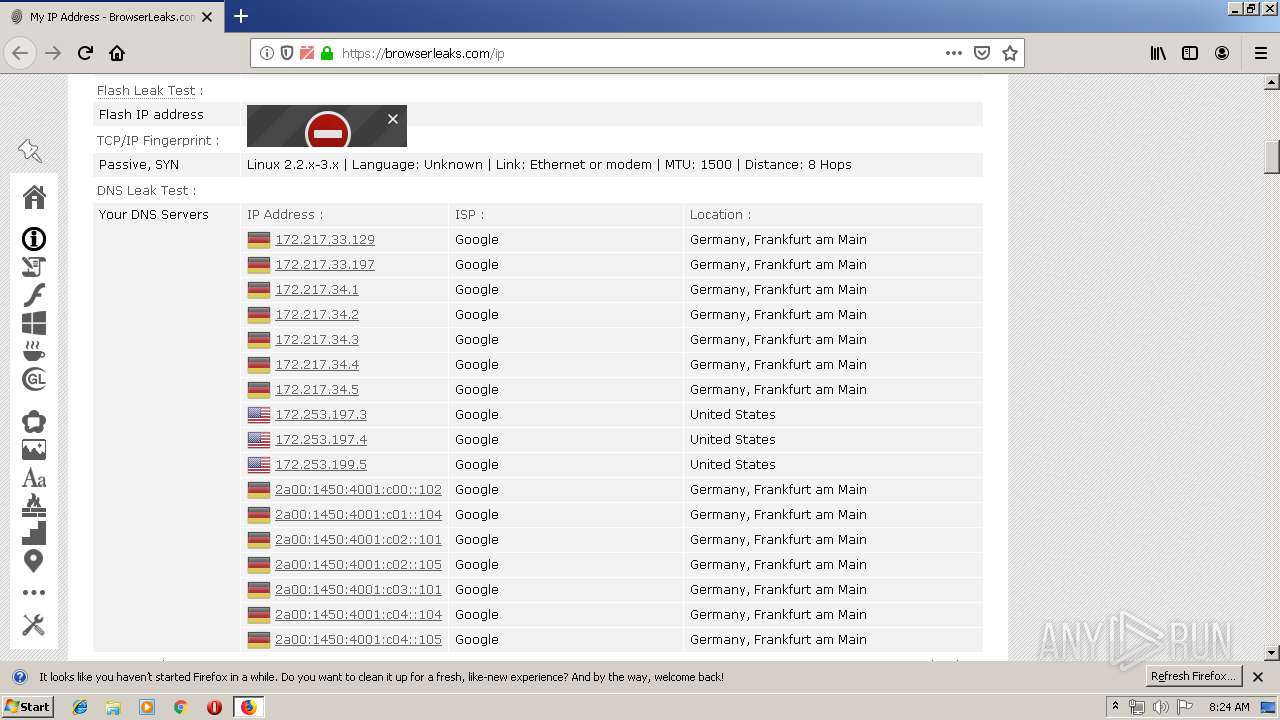Dismiss the blocked Flash plugin overlay
The height and width of the screenshot is (720, 1280).
click(393, 118)
